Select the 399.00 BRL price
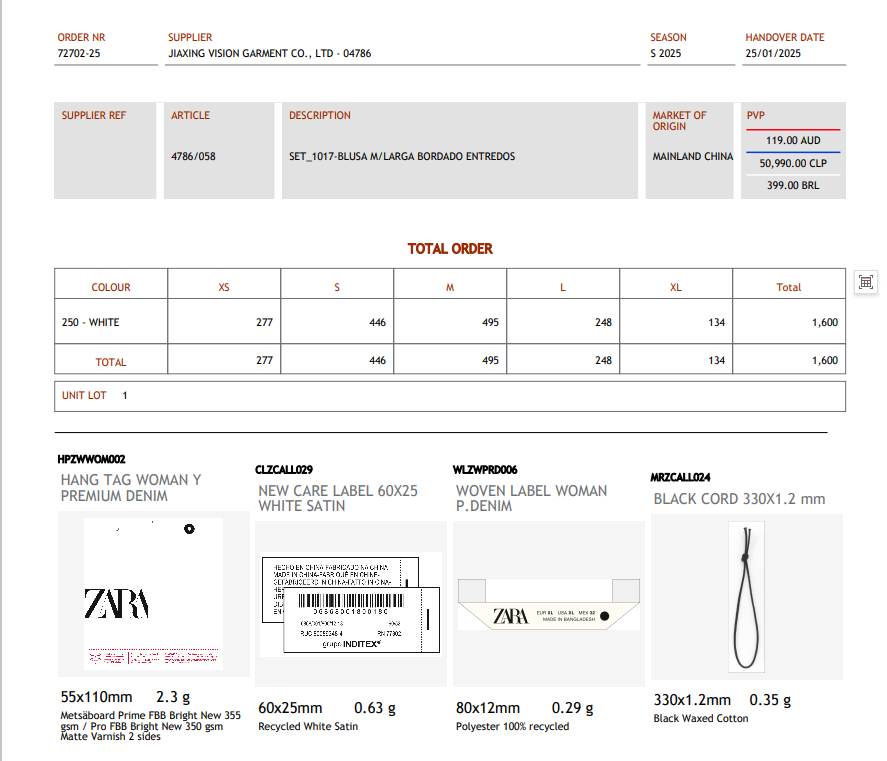The height and width of the screenshot is (761, 887). tap(793, 185)
